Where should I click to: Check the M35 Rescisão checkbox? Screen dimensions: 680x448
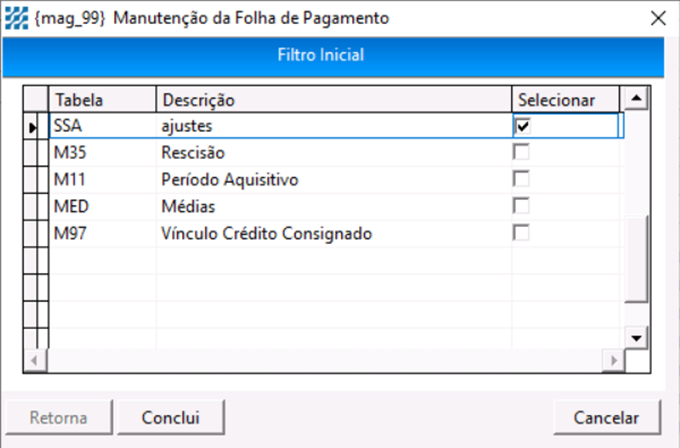pos(521,152)
